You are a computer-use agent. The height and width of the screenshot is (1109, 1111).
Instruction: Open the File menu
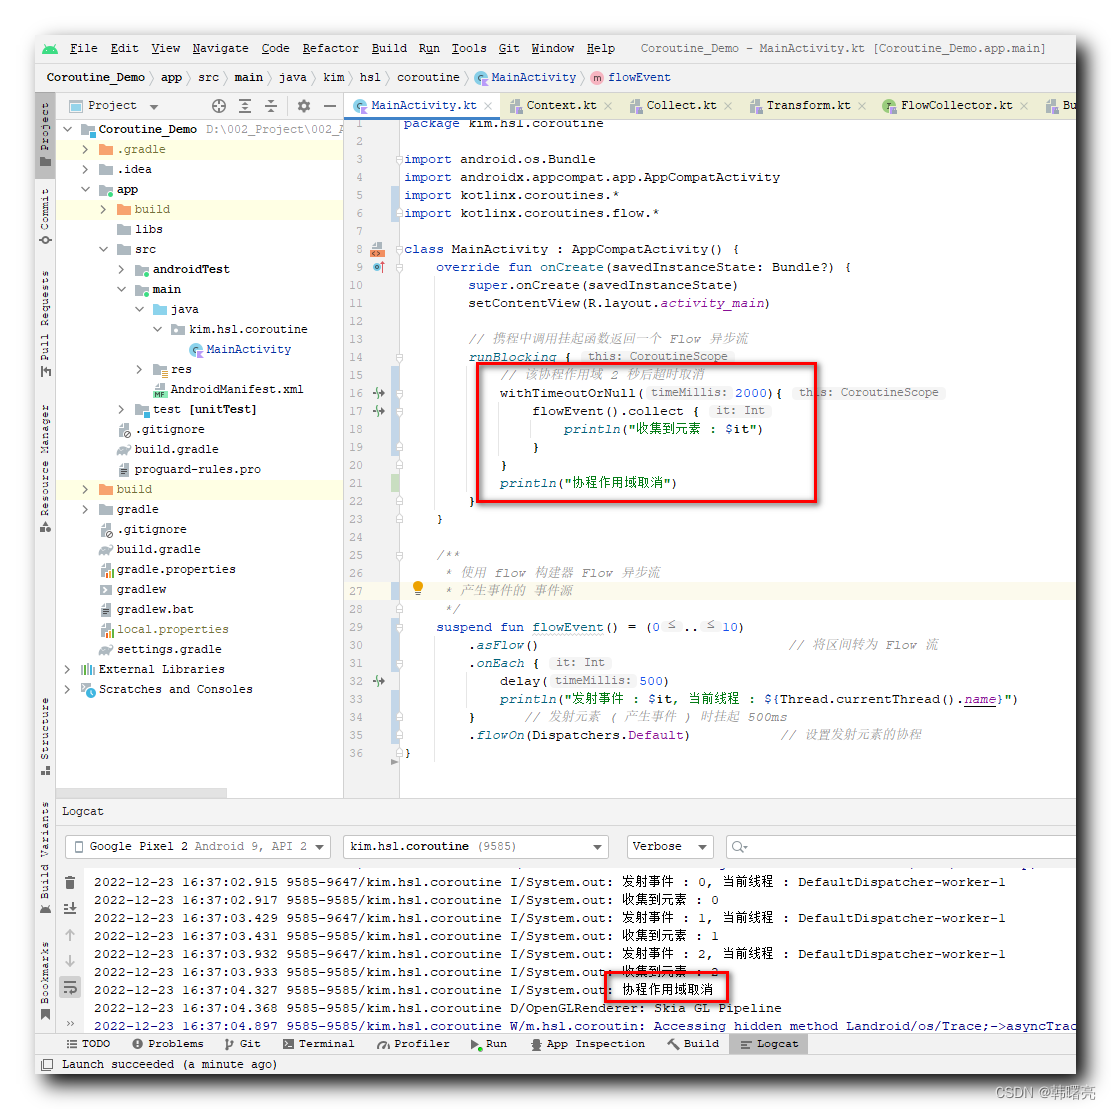click(84, 48)
